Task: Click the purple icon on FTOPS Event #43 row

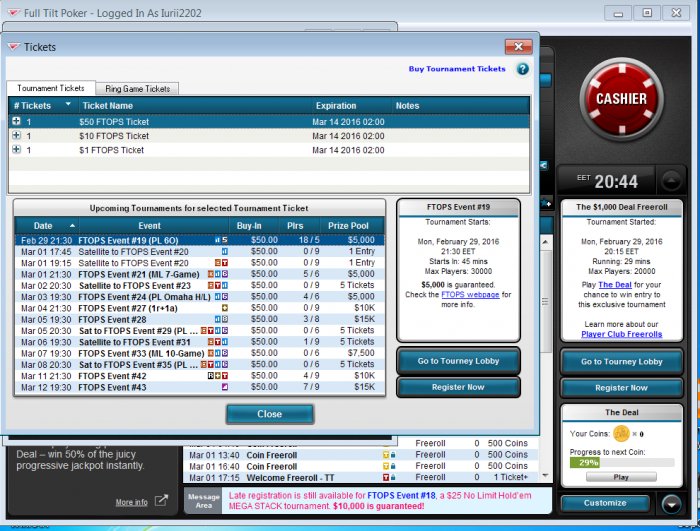Action: [225, 387]
